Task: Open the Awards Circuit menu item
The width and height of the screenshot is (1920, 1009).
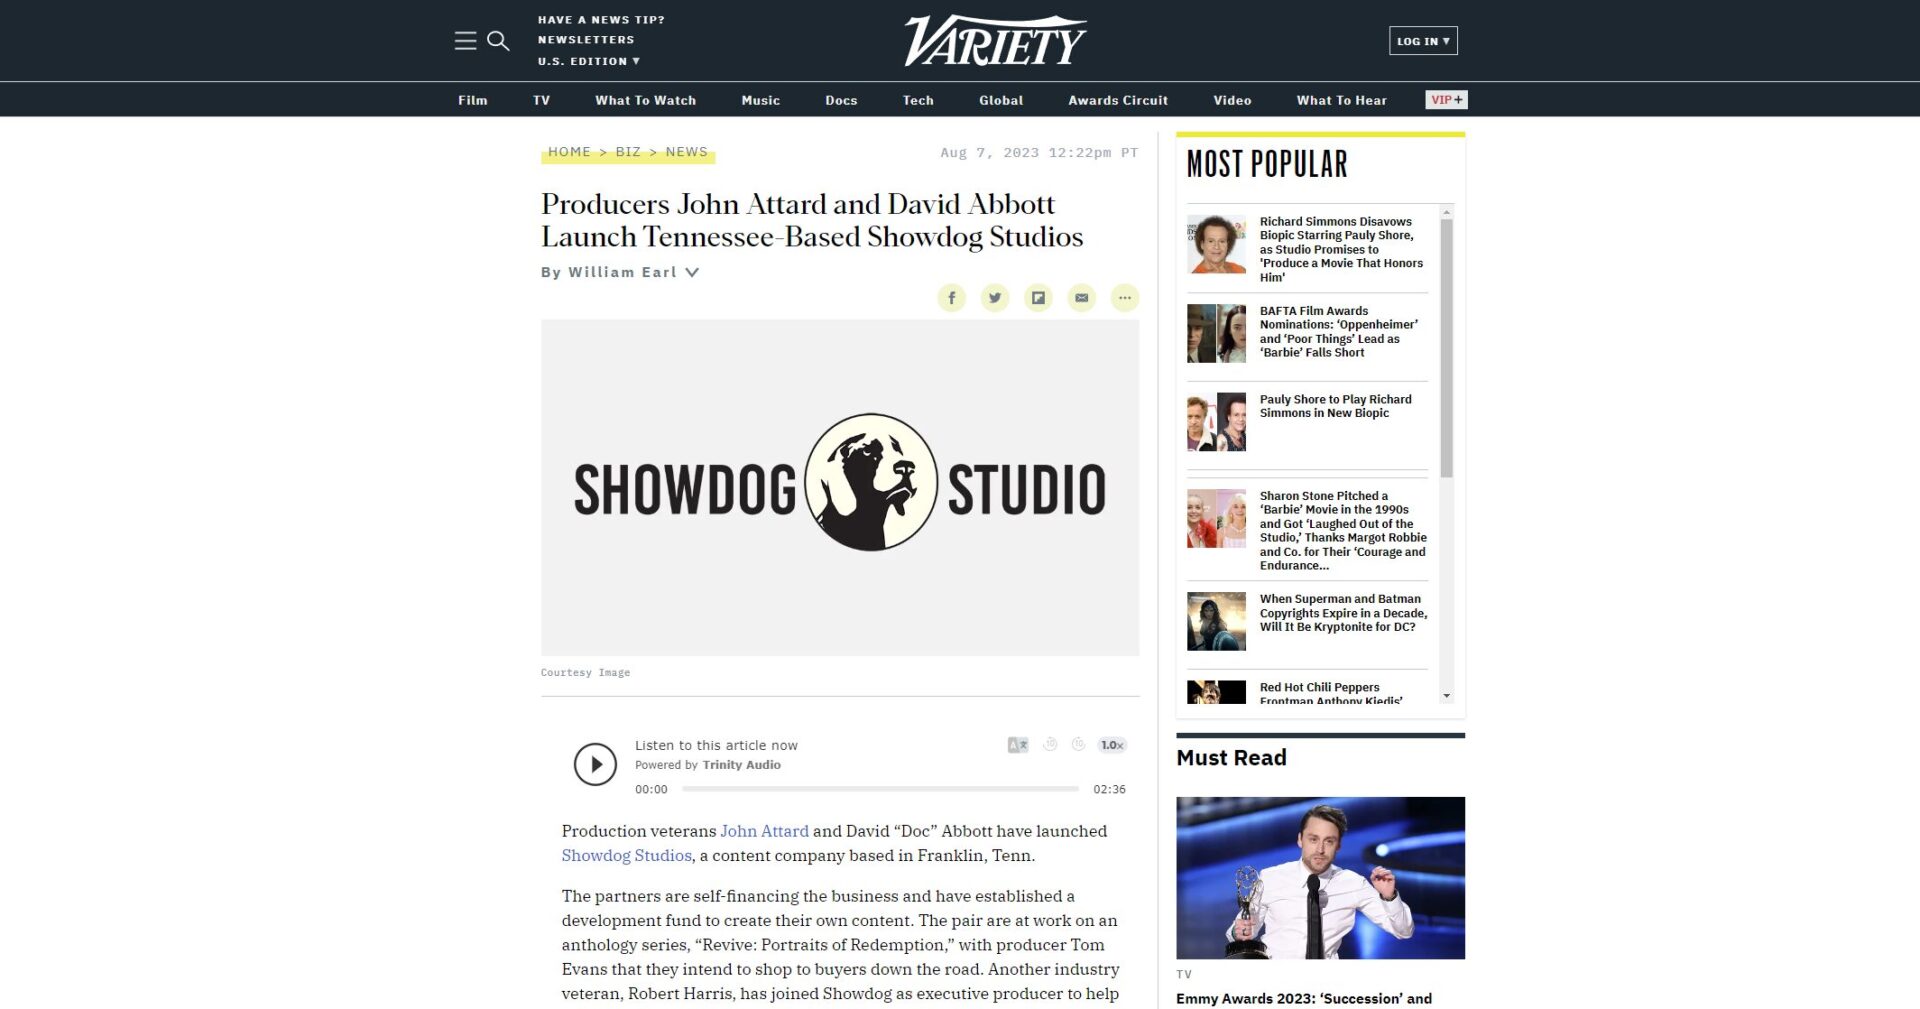Action: tap(1117, 100)
